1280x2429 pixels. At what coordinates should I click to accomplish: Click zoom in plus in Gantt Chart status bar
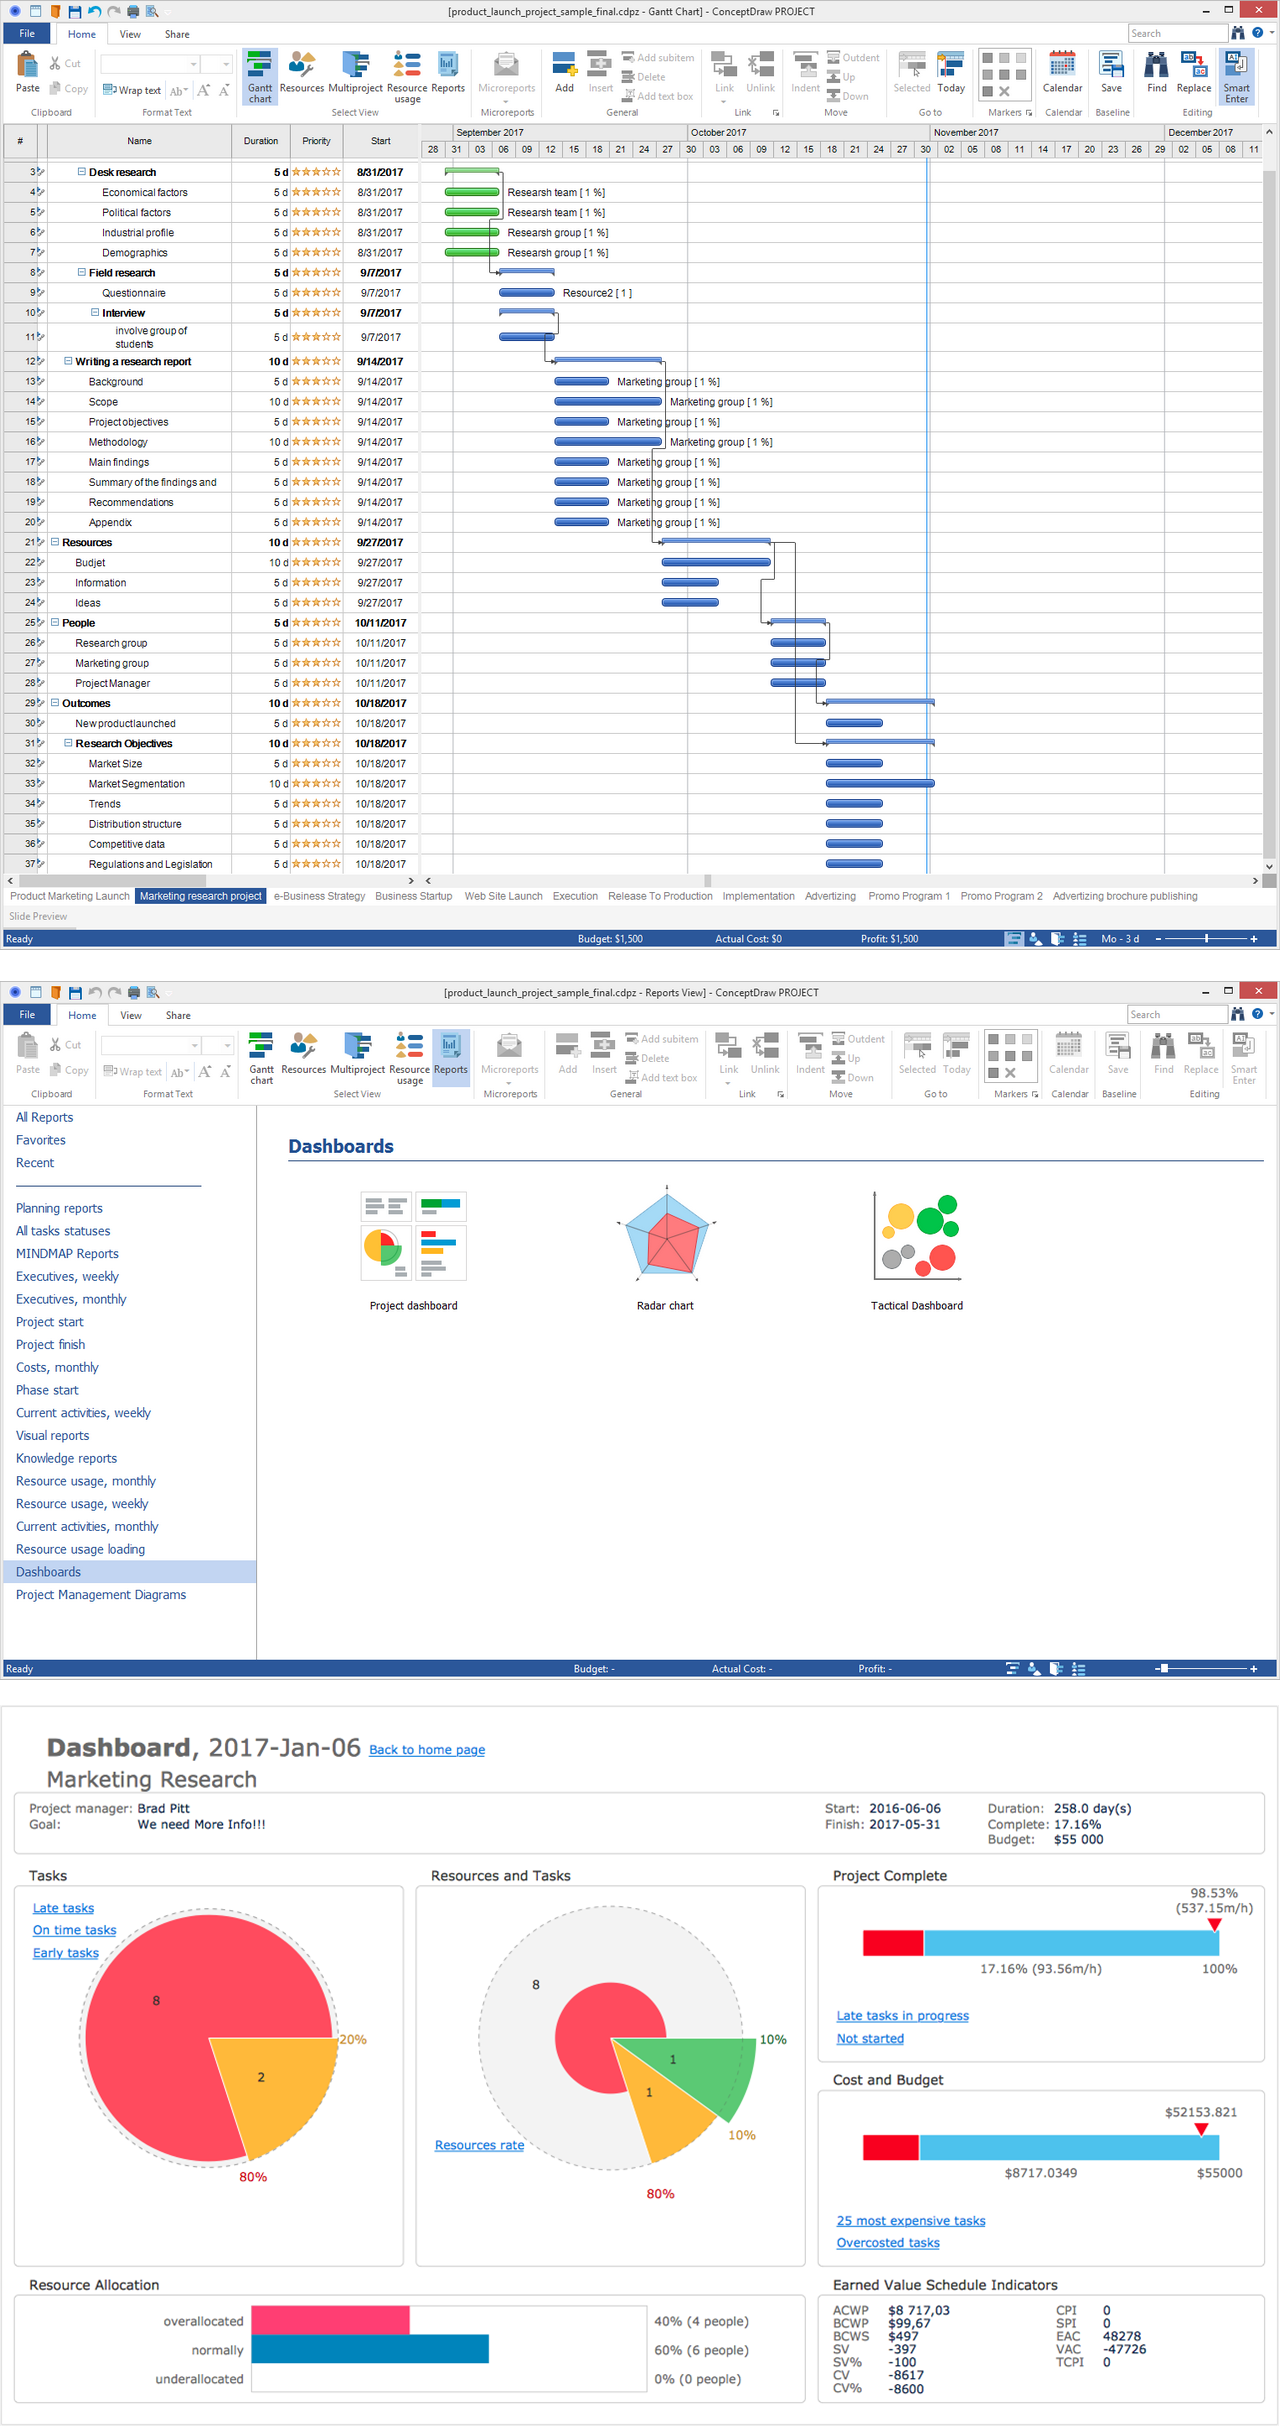pos(1254,939)
